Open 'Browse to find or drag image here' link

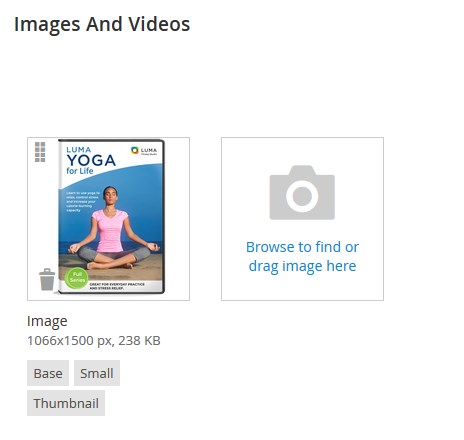(x=302, y=256)
